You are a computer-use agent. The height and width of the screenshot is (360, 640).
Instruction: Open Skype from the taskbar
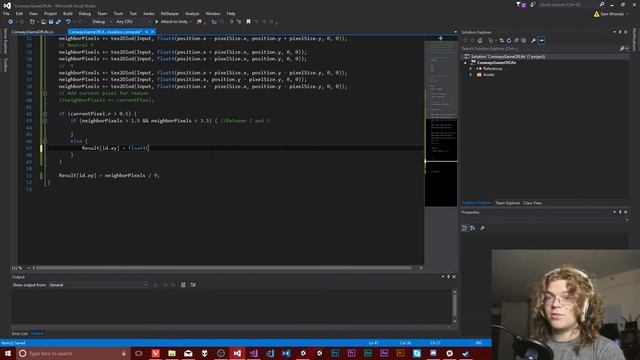(417, 353)
